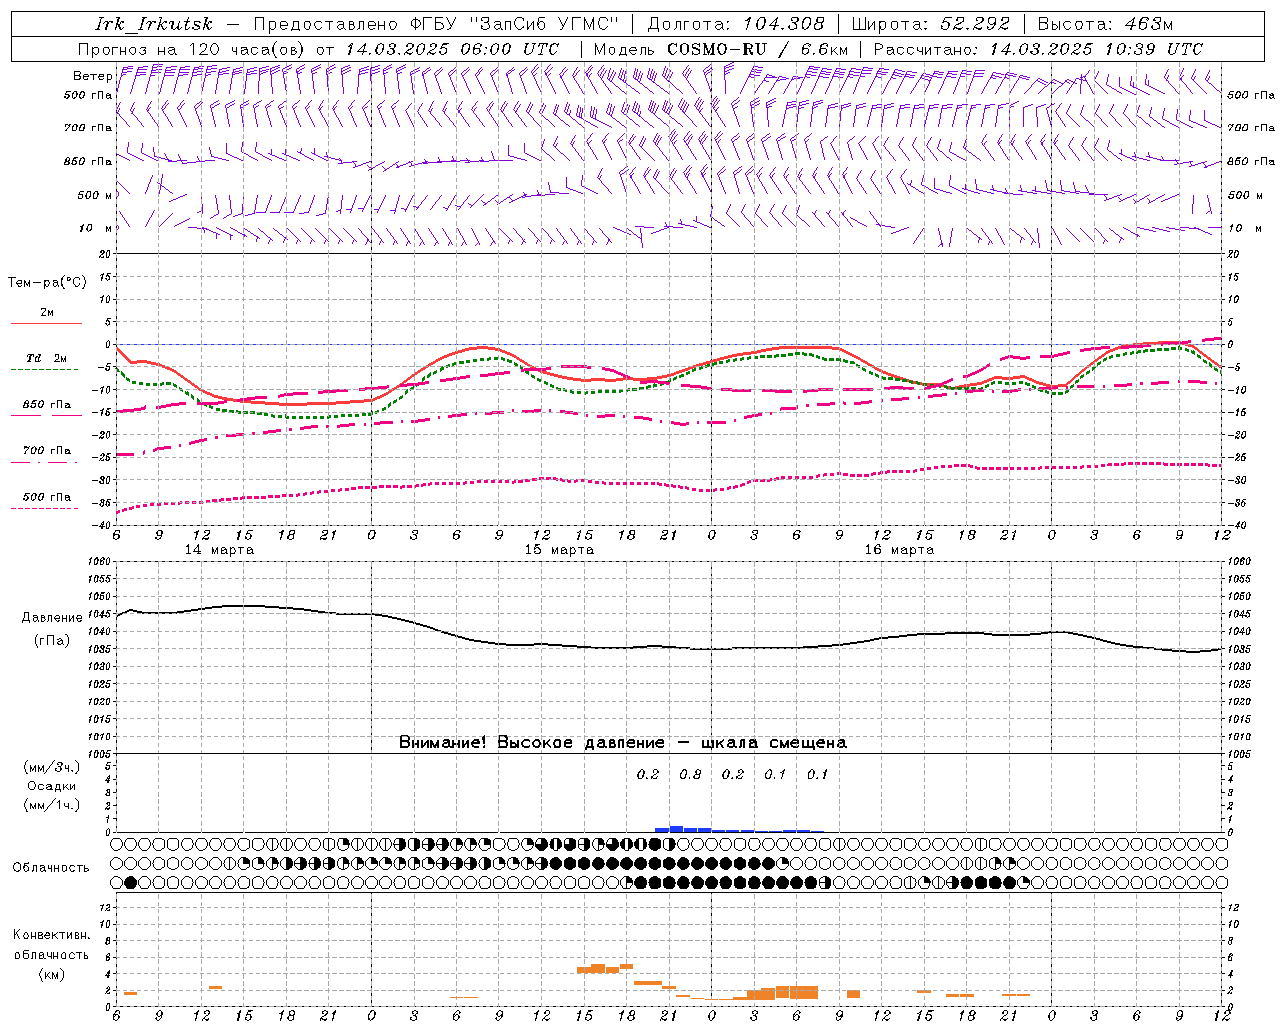Click the 15 марта date label

pyautogui.click(x=559, y=550)
